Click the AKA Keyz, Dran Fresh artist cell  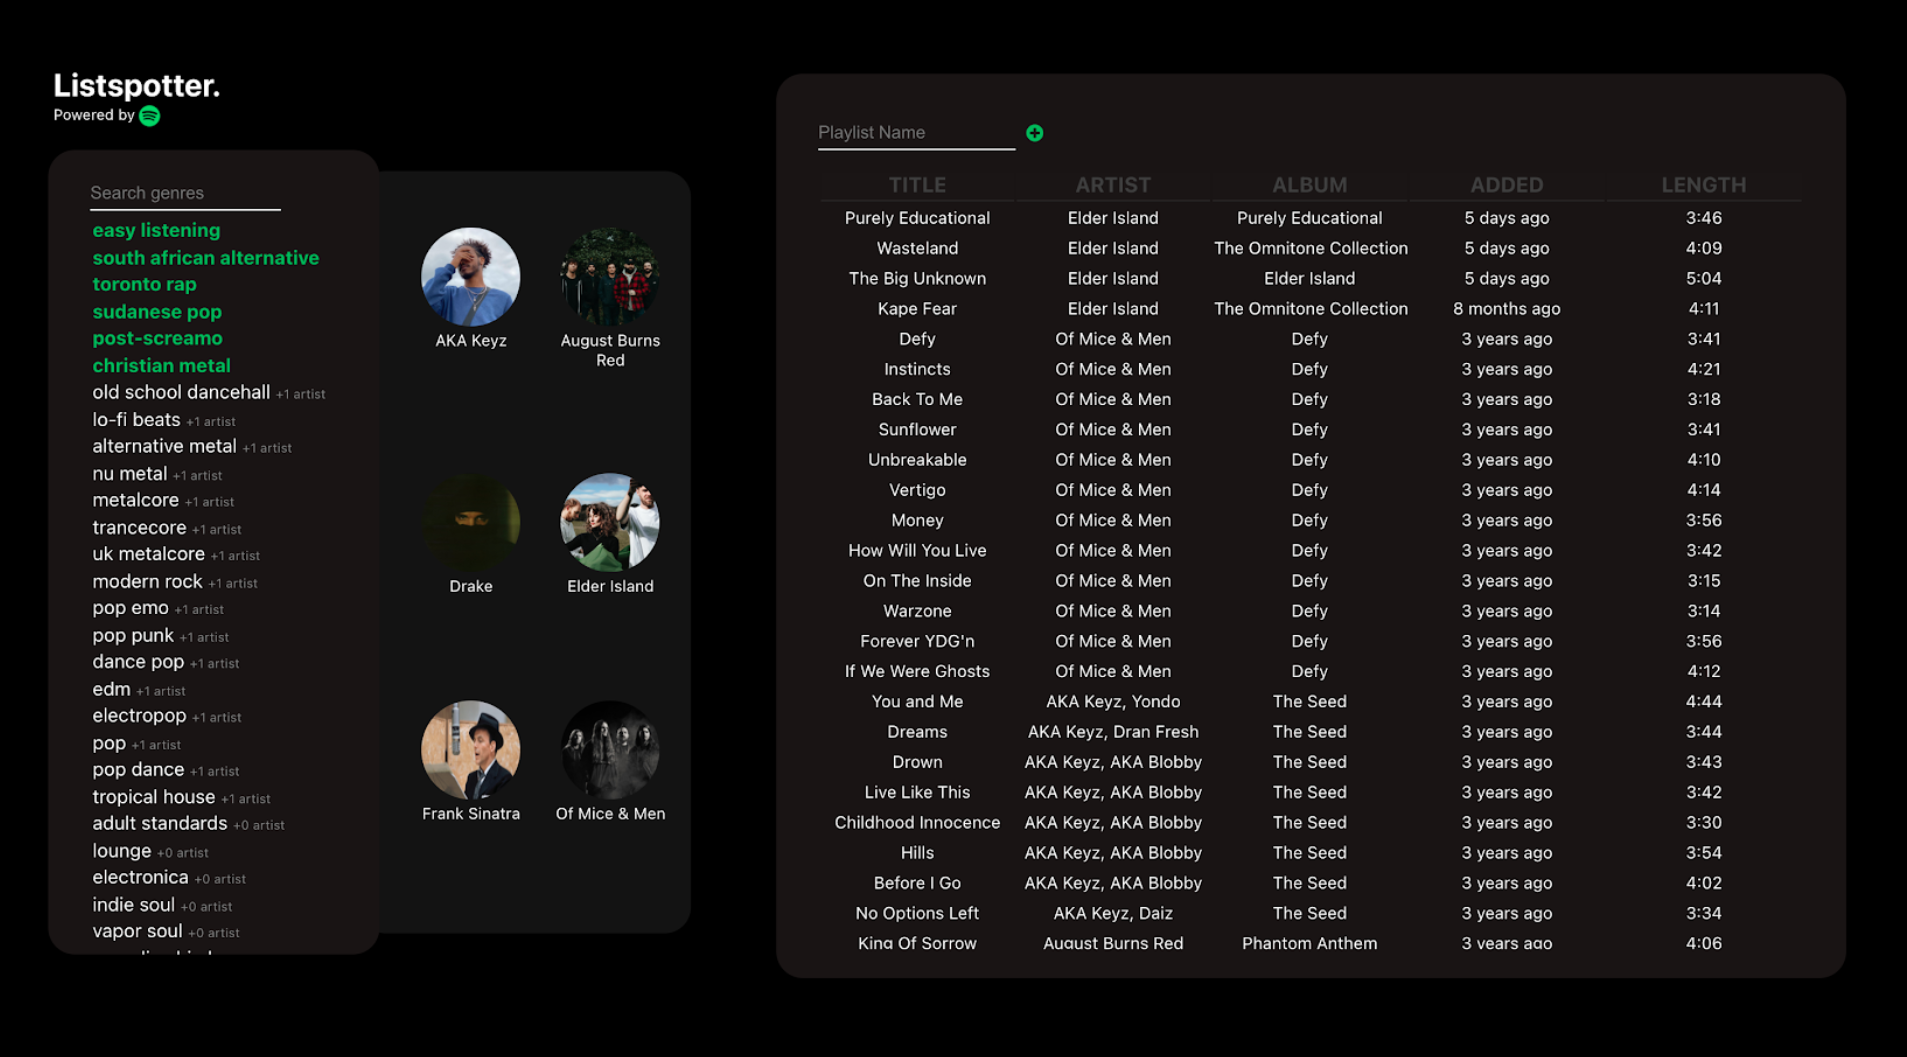pos(1113,732)
